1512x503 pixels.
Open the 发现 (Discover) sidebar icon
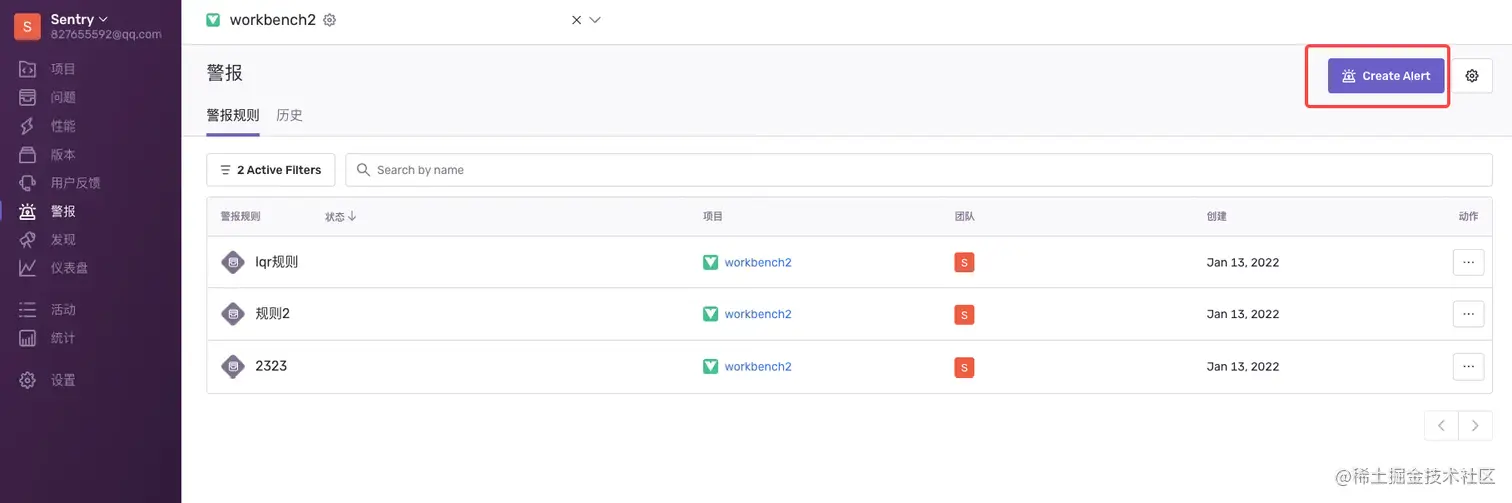point(28,239)
